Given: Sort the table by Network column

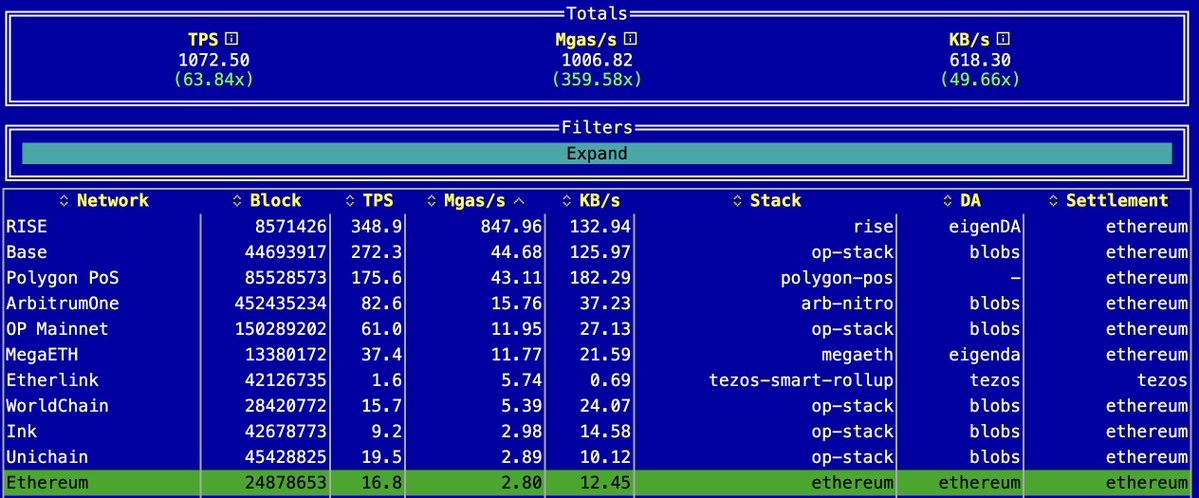Looking at the screenshot, I should click(x=104, y=200).
